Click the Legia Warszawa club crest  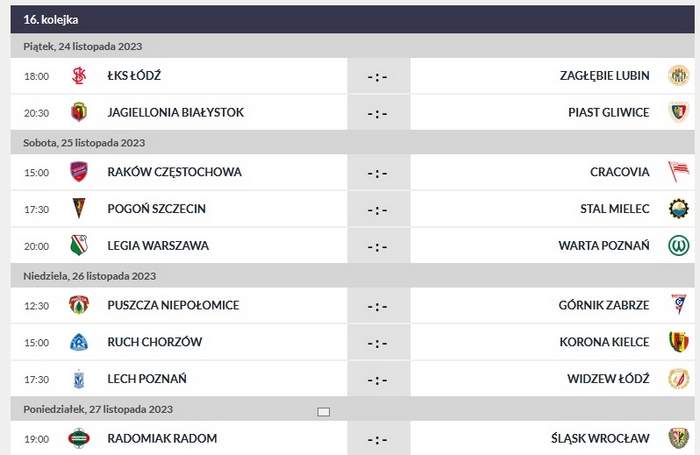[x=79, y=245]
